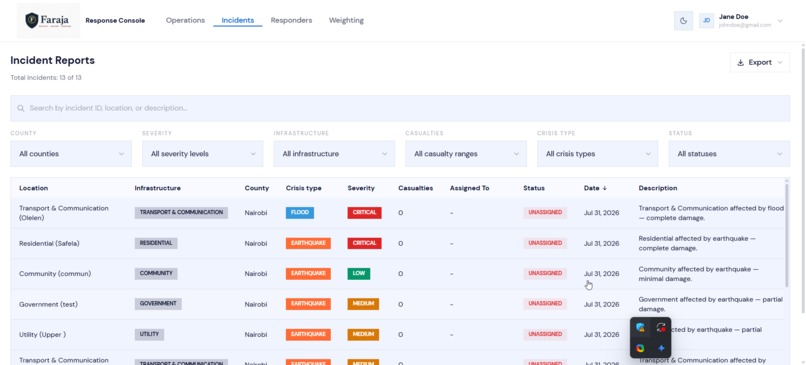
Task: Click the GOVERNMENT infrastructure tag
Action: [158, 304]
